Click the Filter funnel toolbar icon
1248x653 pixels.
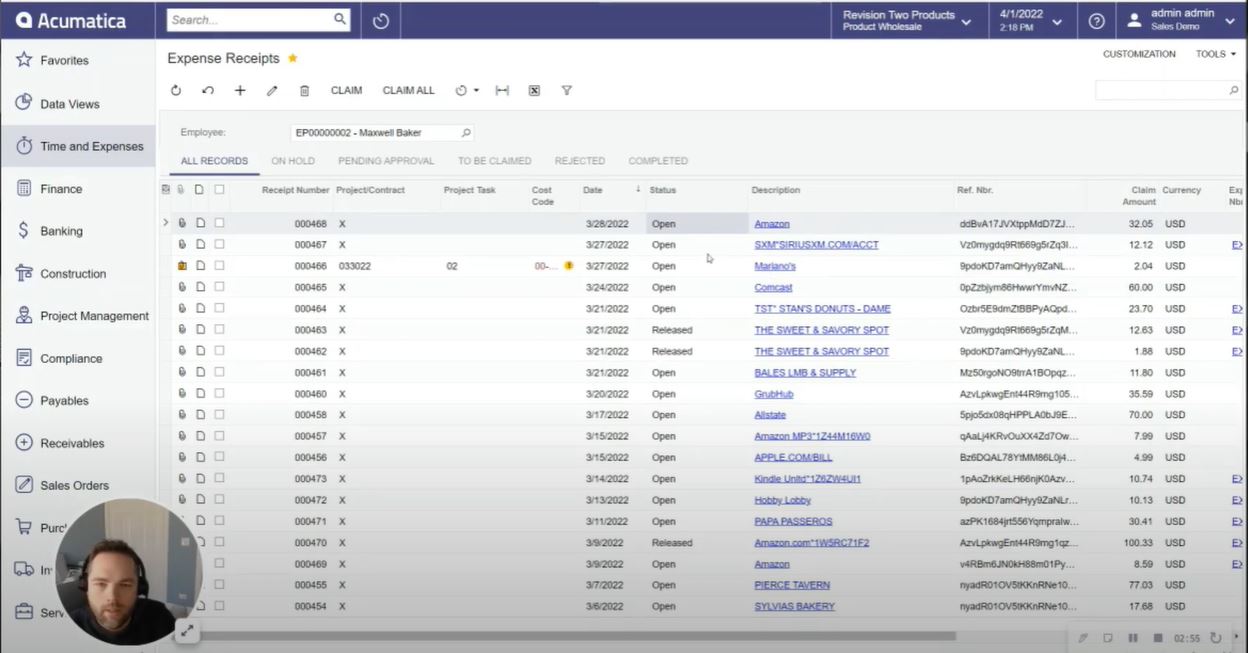coord(566,90)
